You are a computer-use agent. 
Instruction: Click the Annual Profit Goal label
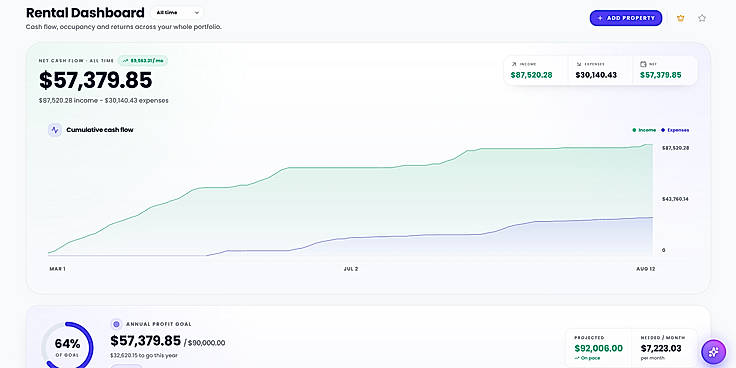click(159, 324)
